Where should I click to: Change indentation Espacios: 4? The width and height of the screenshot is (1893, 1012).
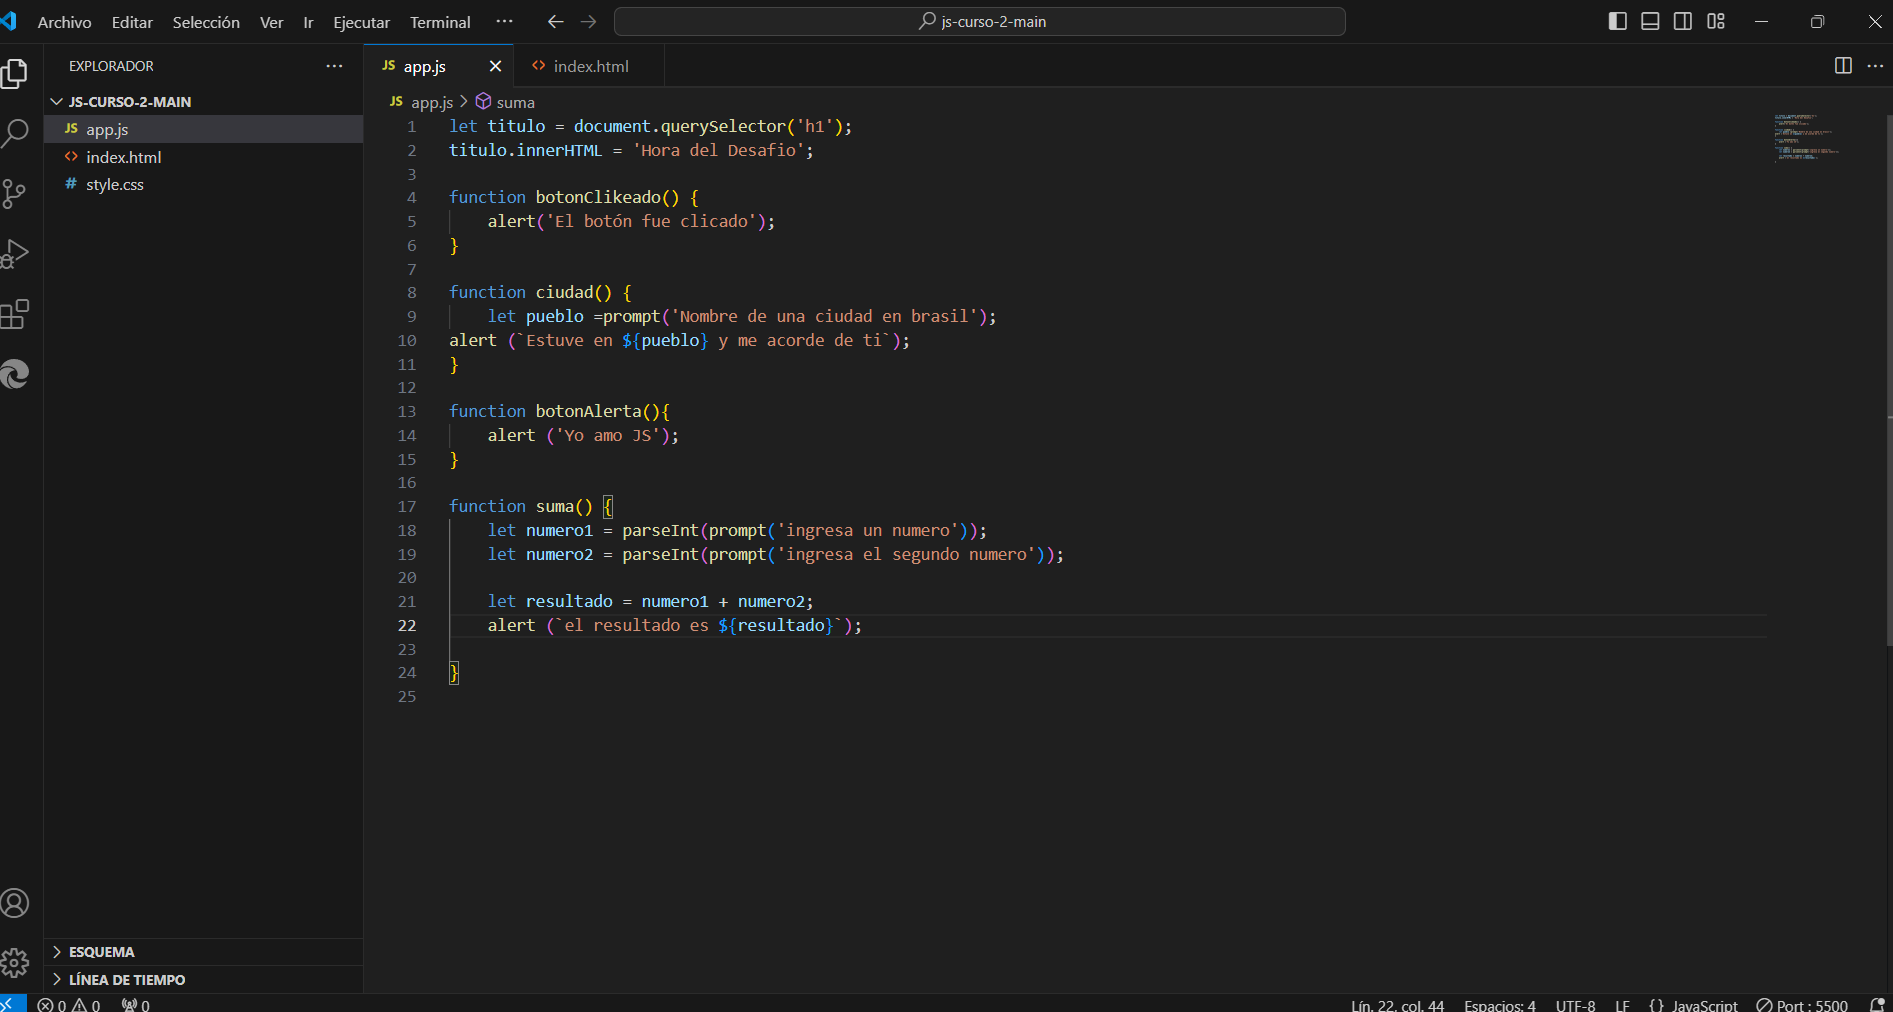(x=1500, y=1005)
